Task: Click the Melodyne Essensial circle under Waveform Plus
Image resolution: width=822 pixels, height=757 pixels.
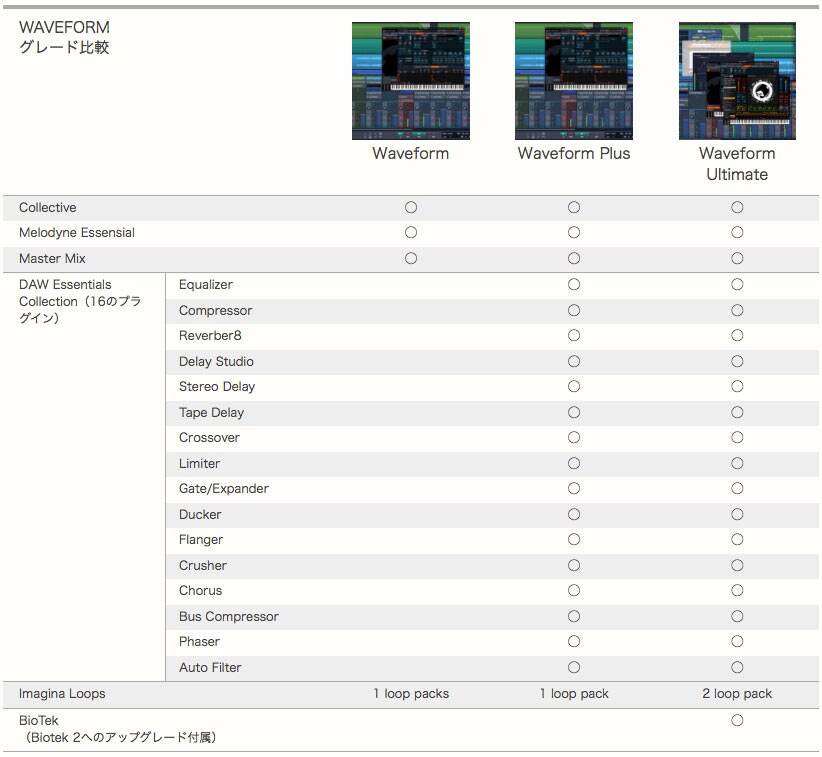Action: click(574, 233)
